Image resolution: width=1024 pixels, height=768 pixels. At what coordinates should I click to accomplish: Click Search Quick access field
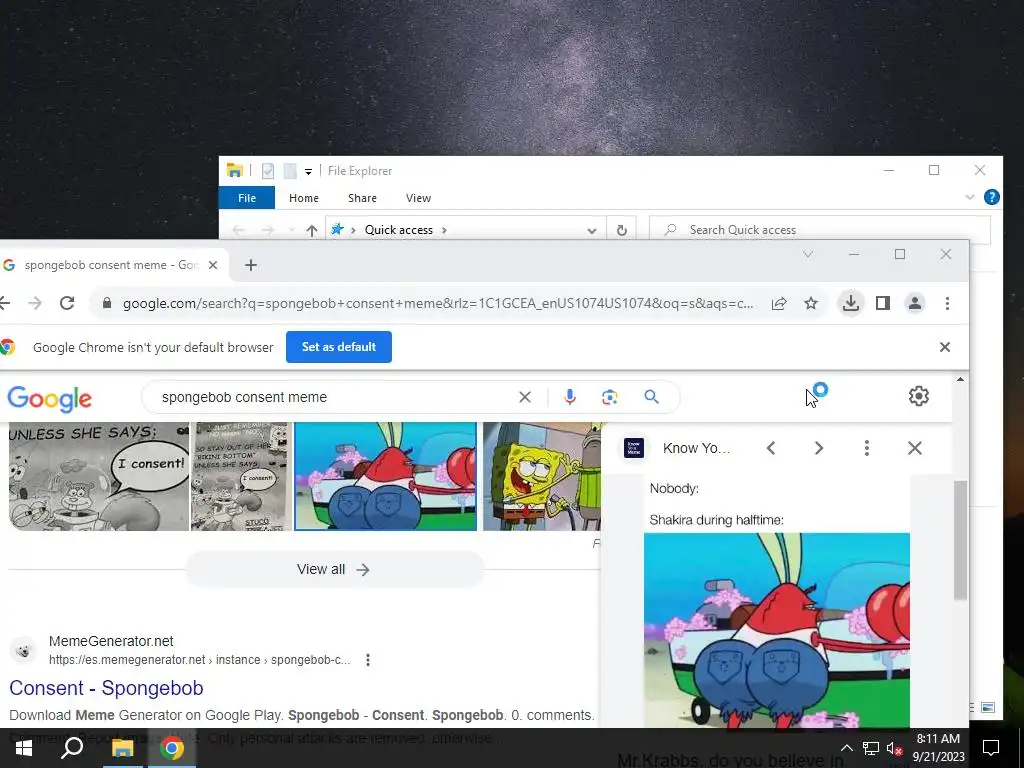click(x=820, y=230)
